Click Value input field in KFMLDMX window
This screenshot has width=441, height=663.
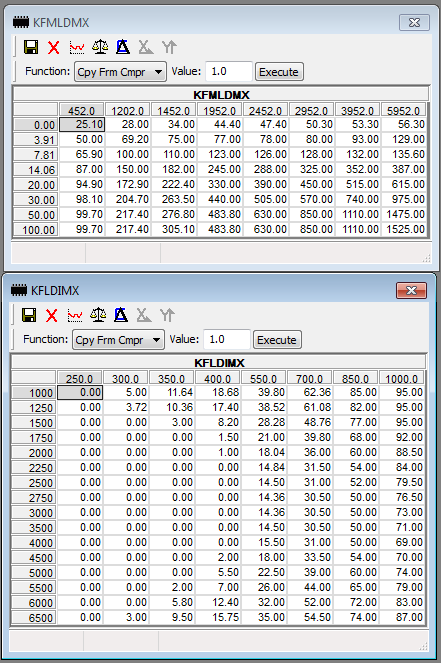(x=229, y=71)
